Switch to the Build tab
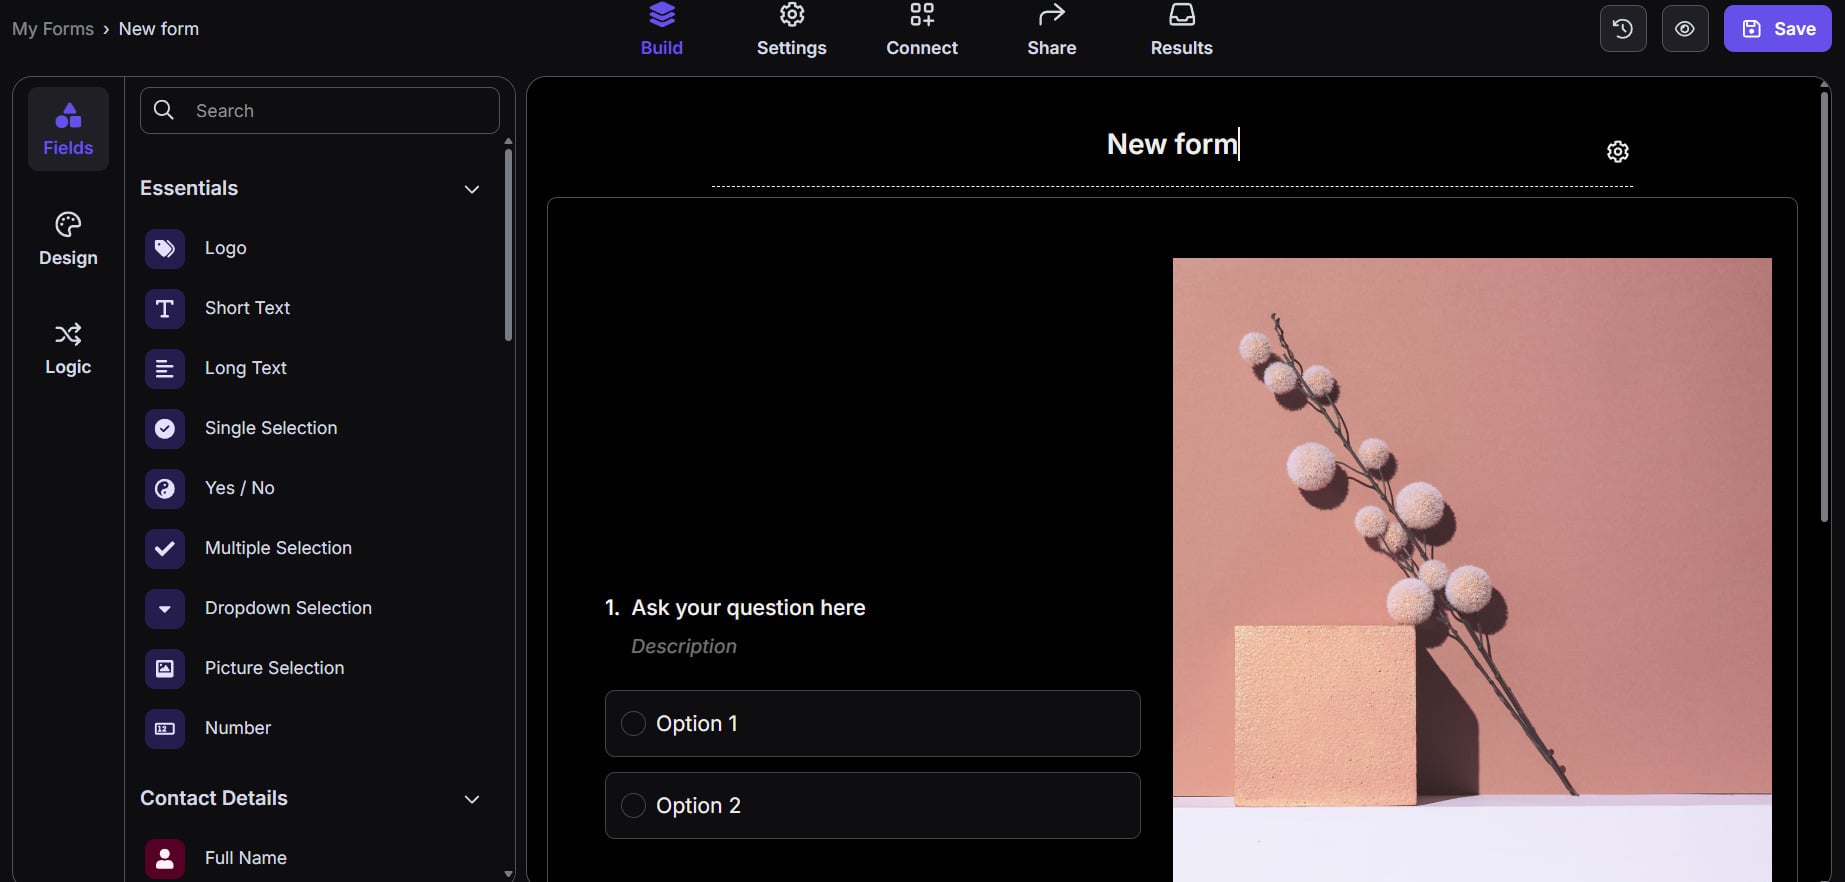This screenshot has height=882, width=1845. point(662,30)
